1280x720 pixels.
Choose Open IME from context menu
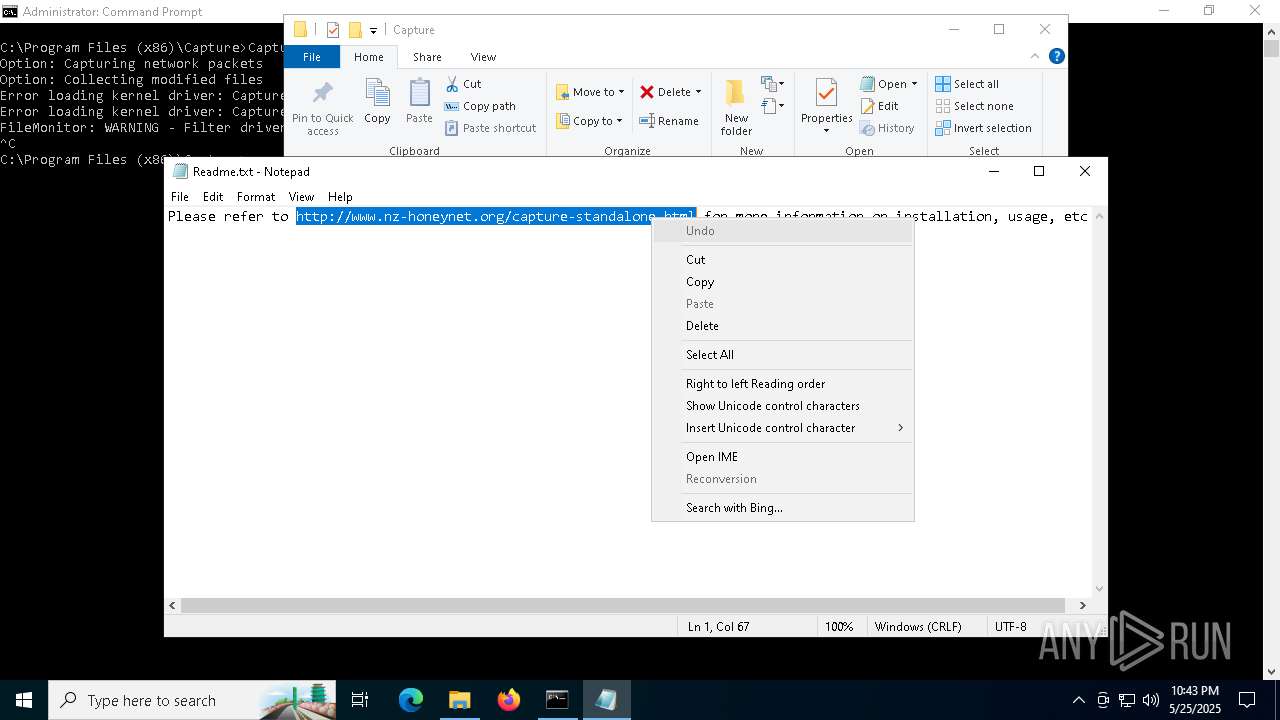coord(782,457)
